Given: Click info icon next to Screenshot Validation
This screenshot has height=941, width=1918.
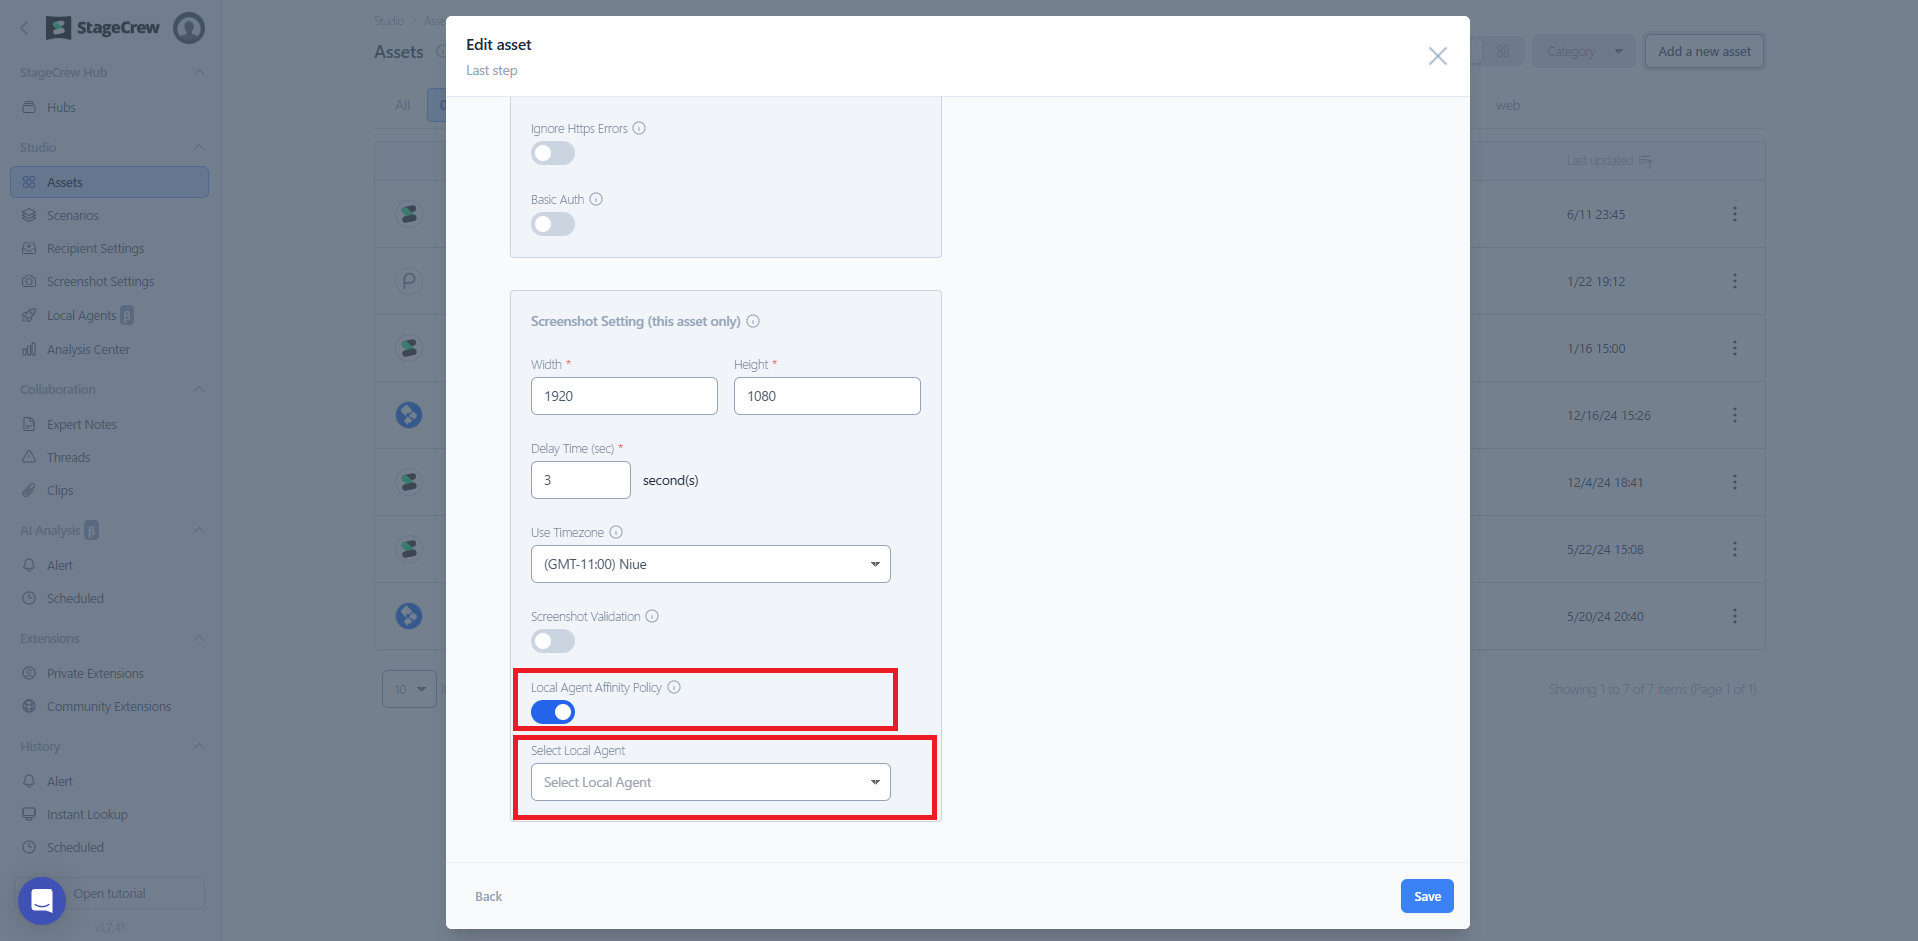Looking at the screenshot, I should (652, 616).
